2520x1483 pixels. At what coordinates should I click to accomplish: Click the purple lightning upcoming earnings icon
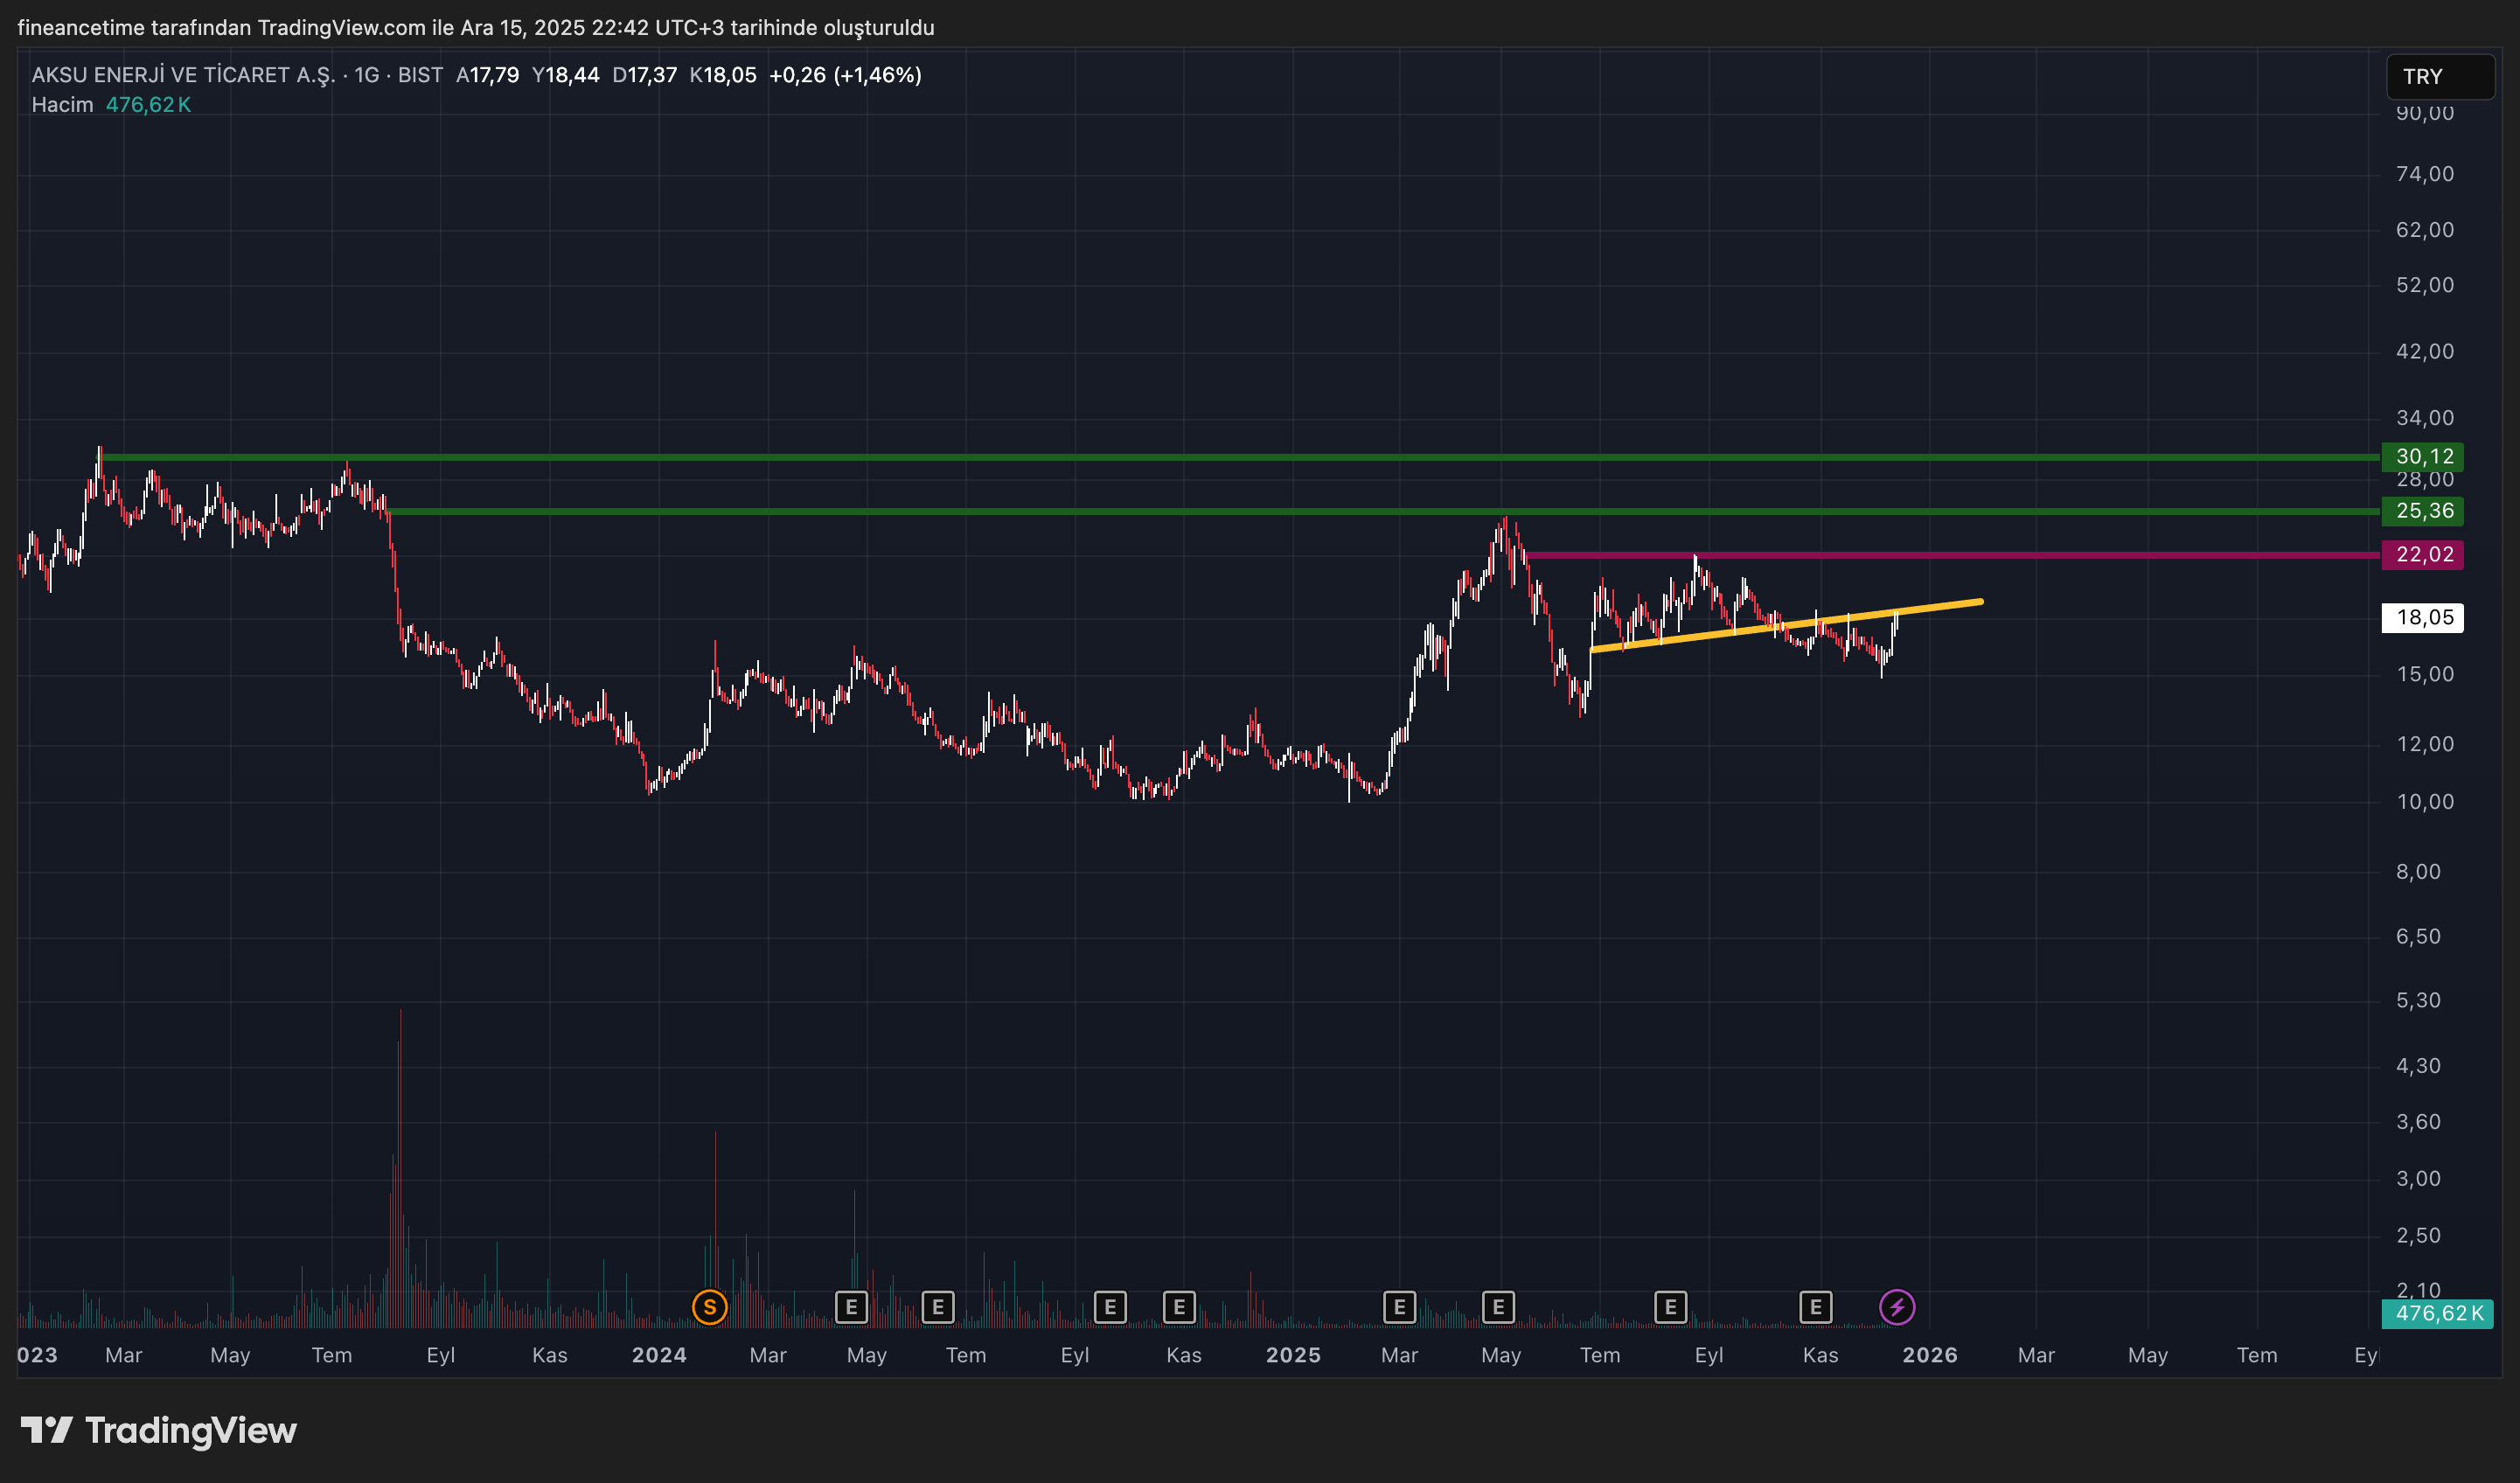click(1897, 1306)
